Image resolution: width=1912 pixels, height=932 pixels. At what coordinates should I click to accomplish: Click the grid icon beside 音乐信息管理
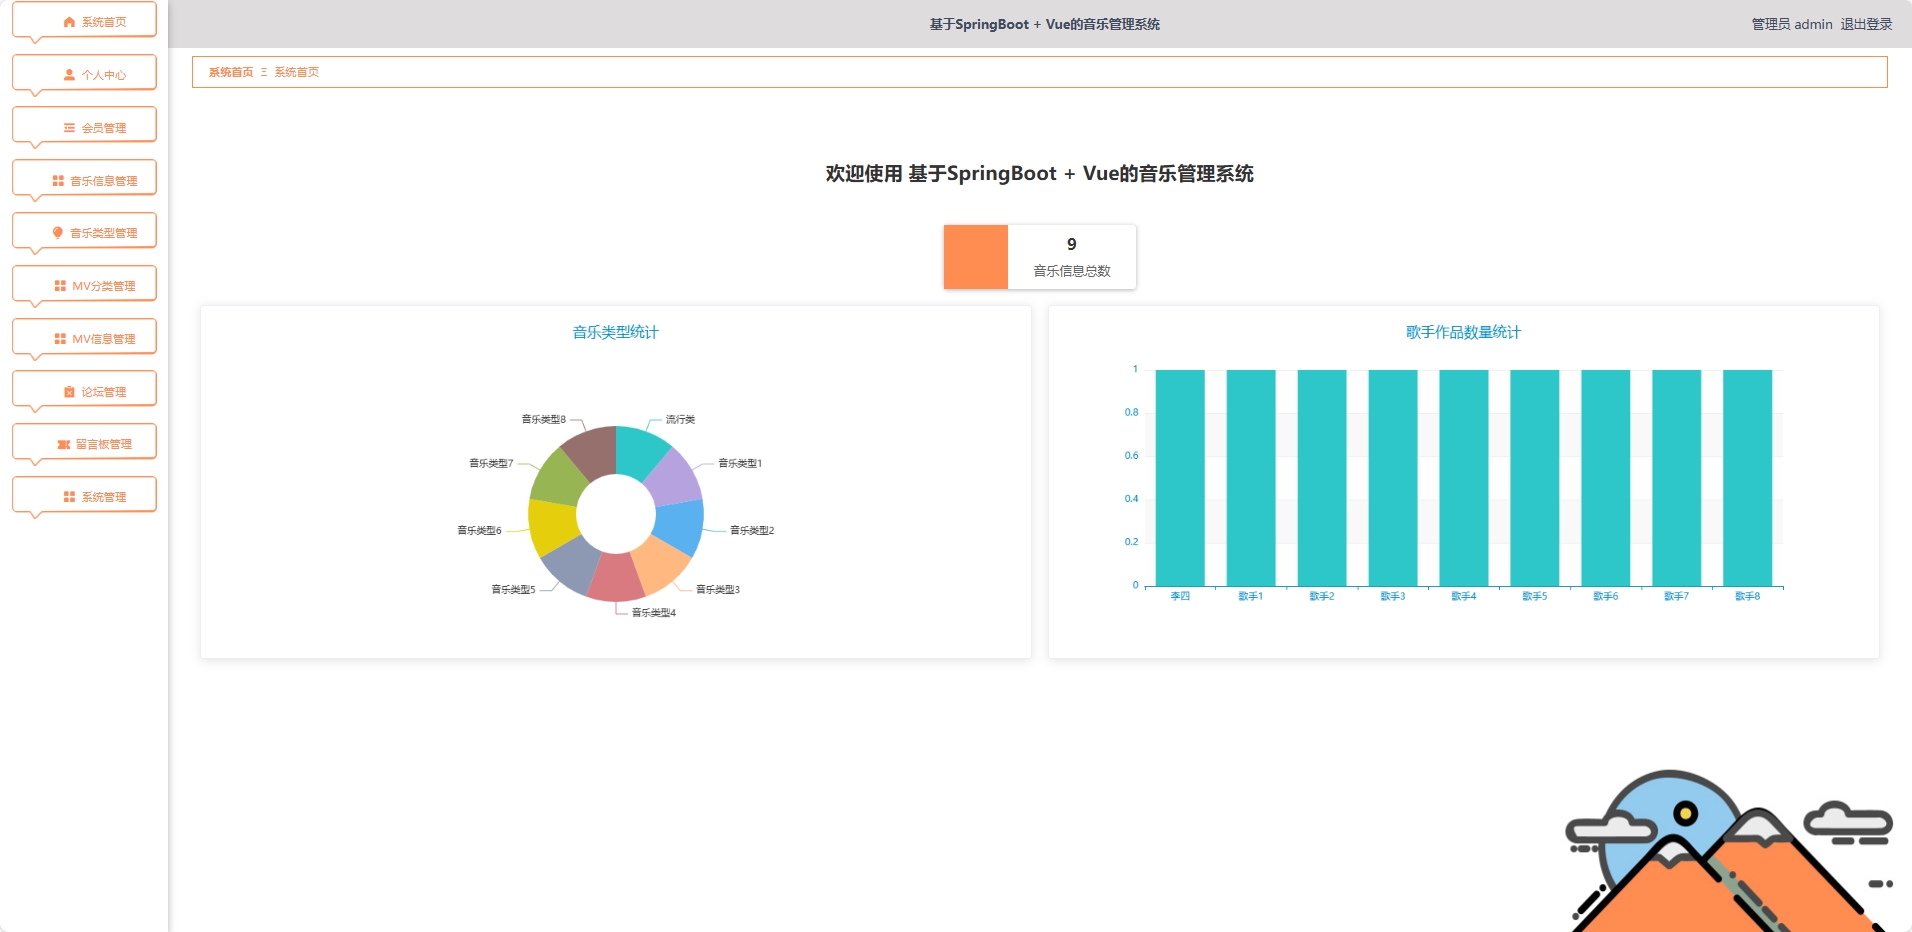(58, 181)
